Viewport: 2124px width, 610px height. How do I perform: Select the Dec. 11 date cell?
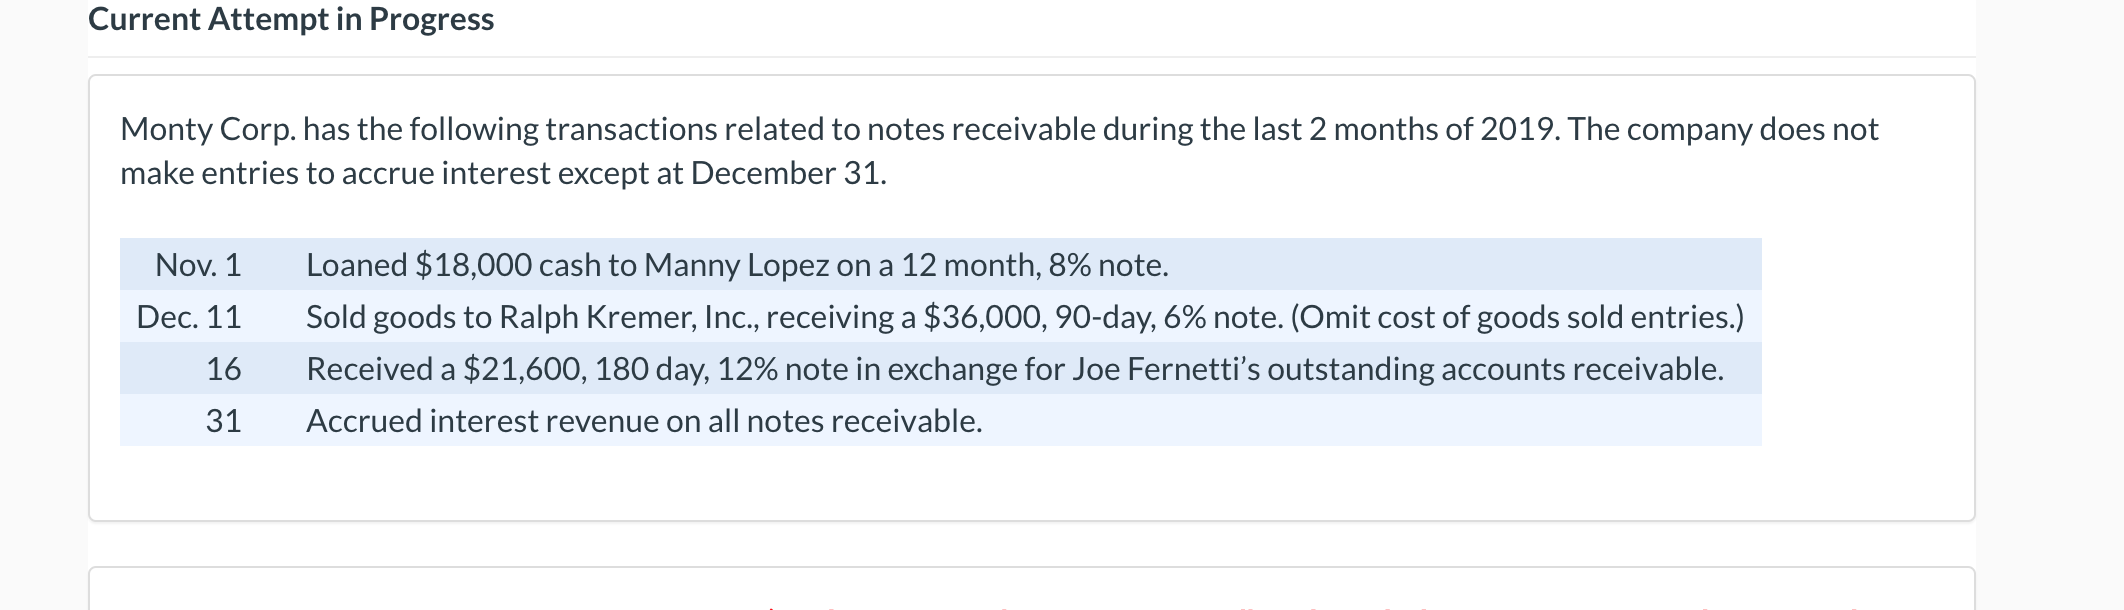pos(189,317)
